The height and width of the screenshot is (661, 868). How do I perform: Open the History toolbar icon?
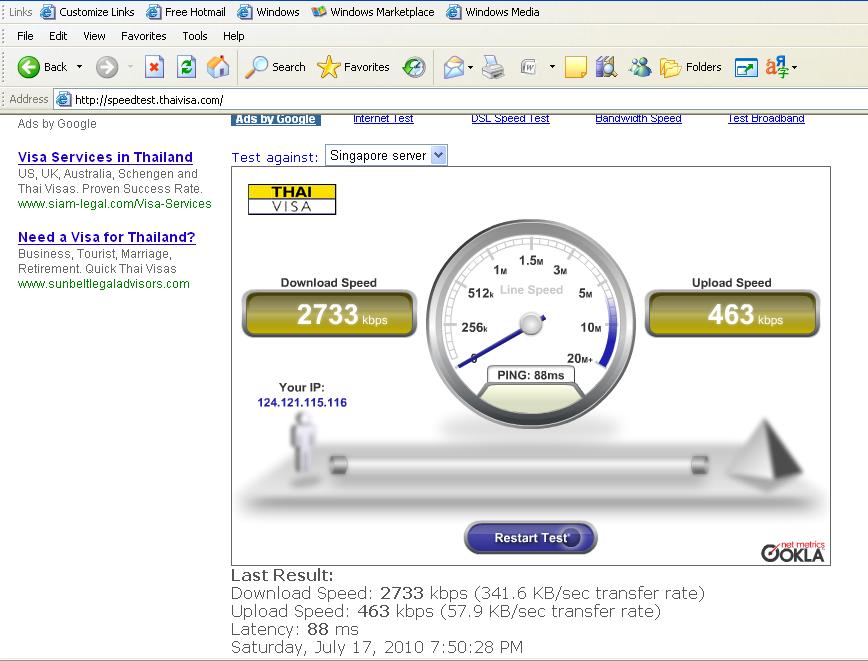(414, 67)
